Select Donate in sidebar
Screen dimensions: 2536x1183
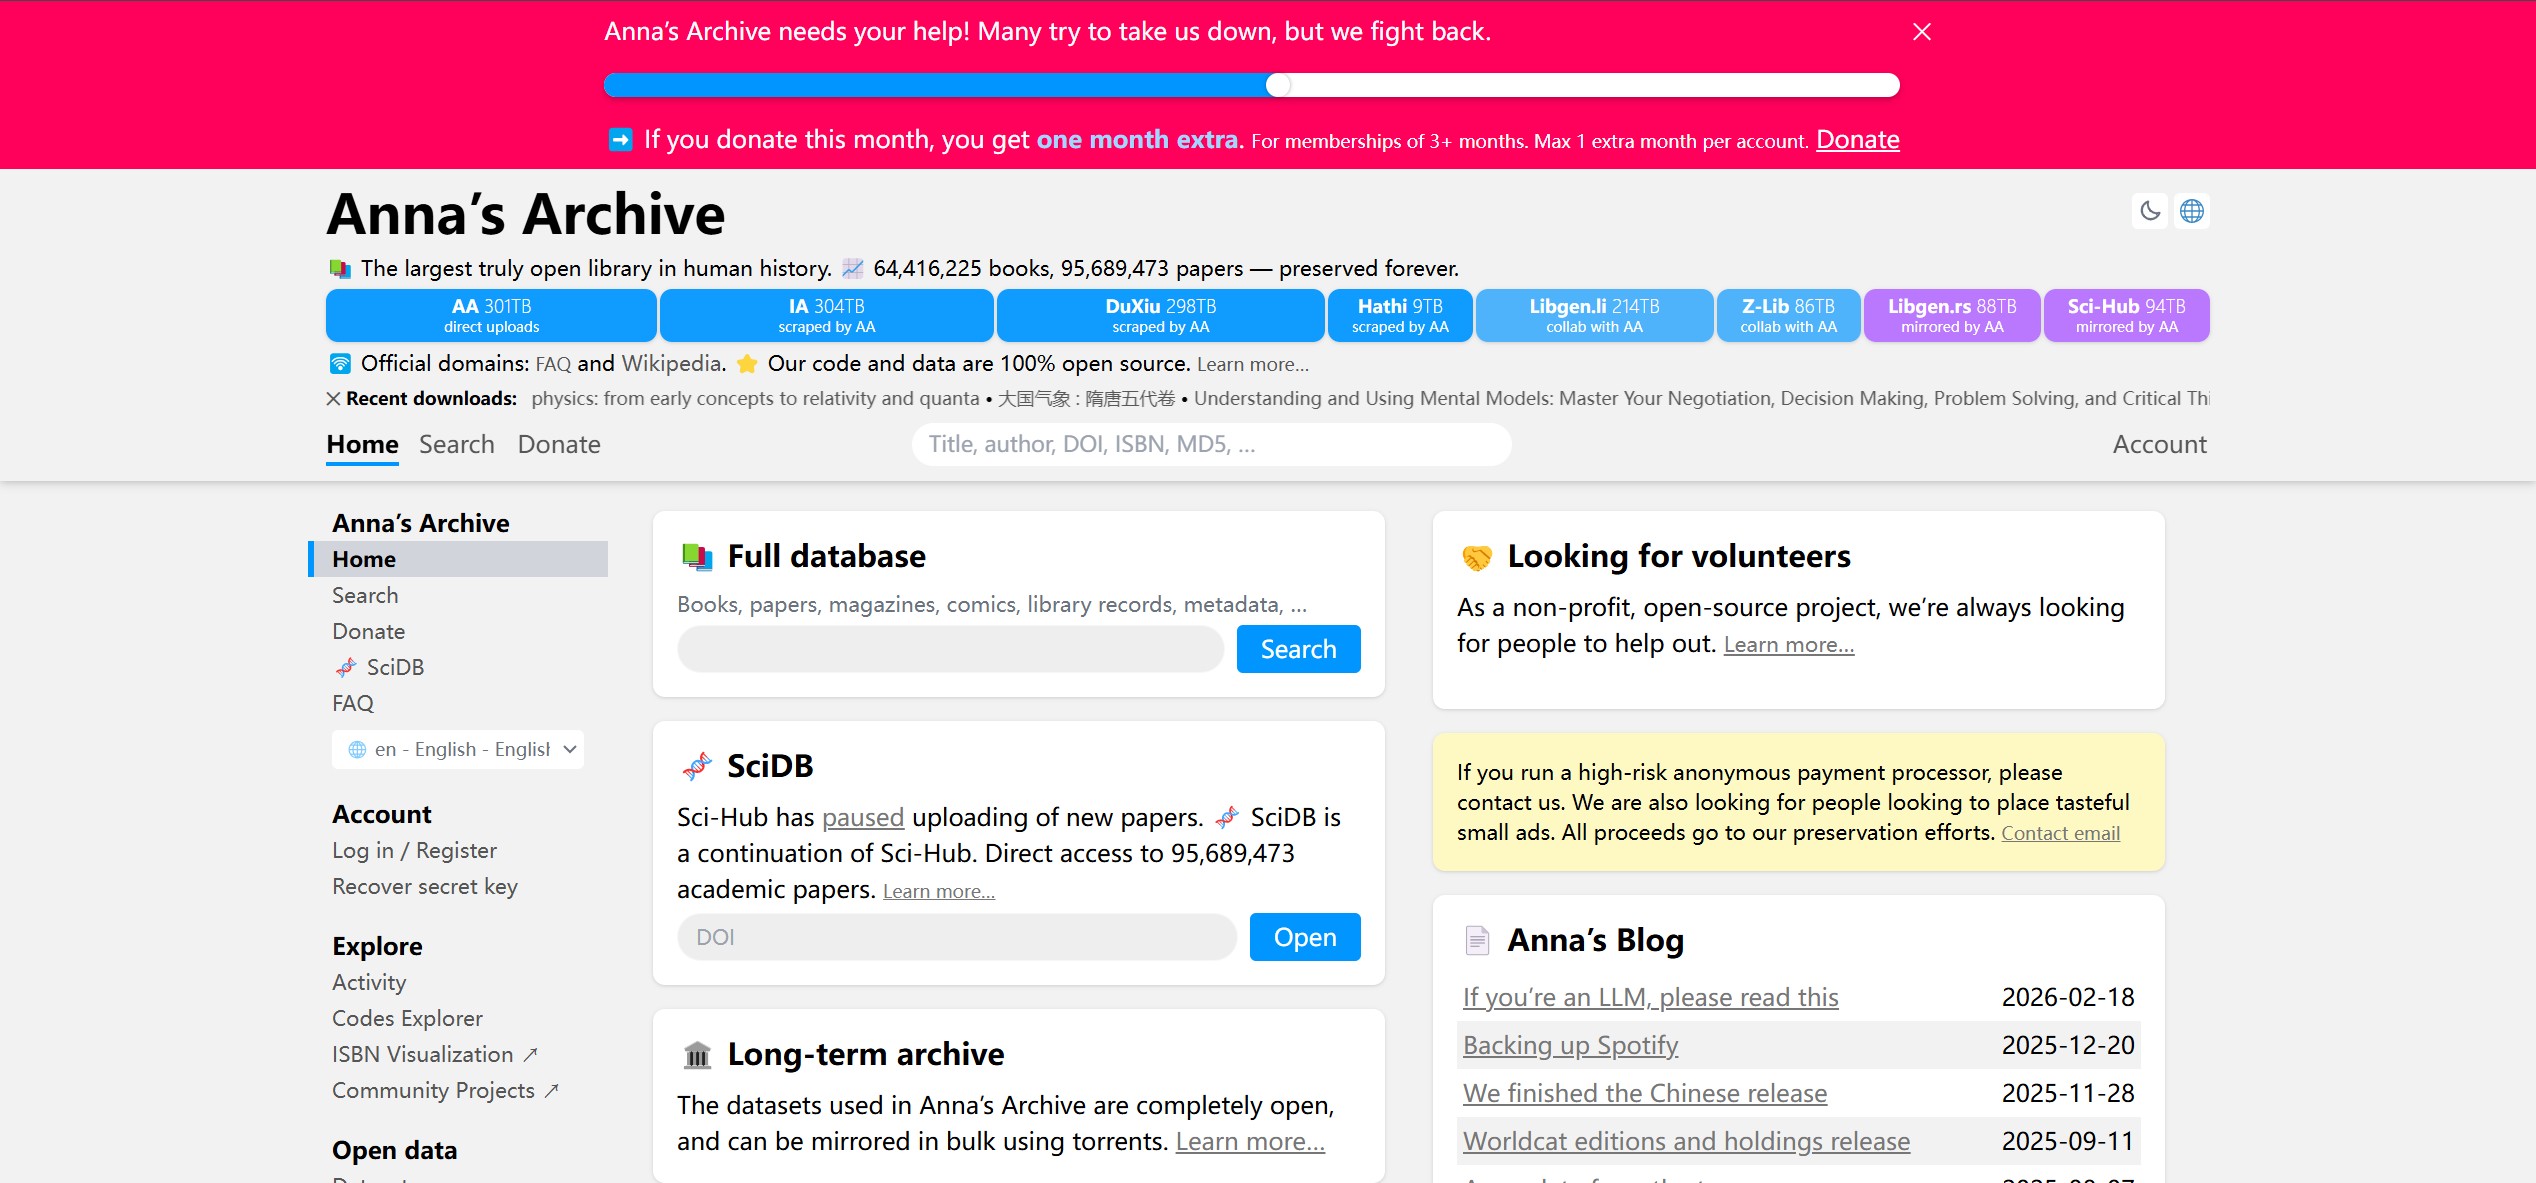coord(368,631)
